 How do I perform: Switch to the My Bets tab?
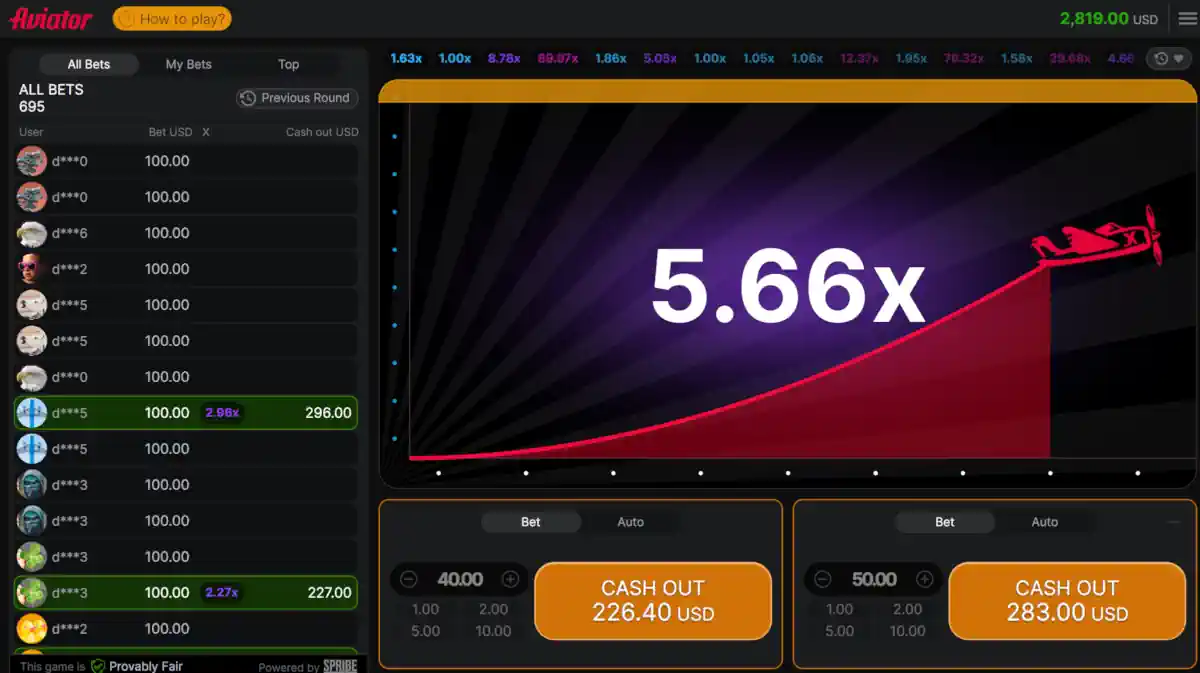pos(188,64)
